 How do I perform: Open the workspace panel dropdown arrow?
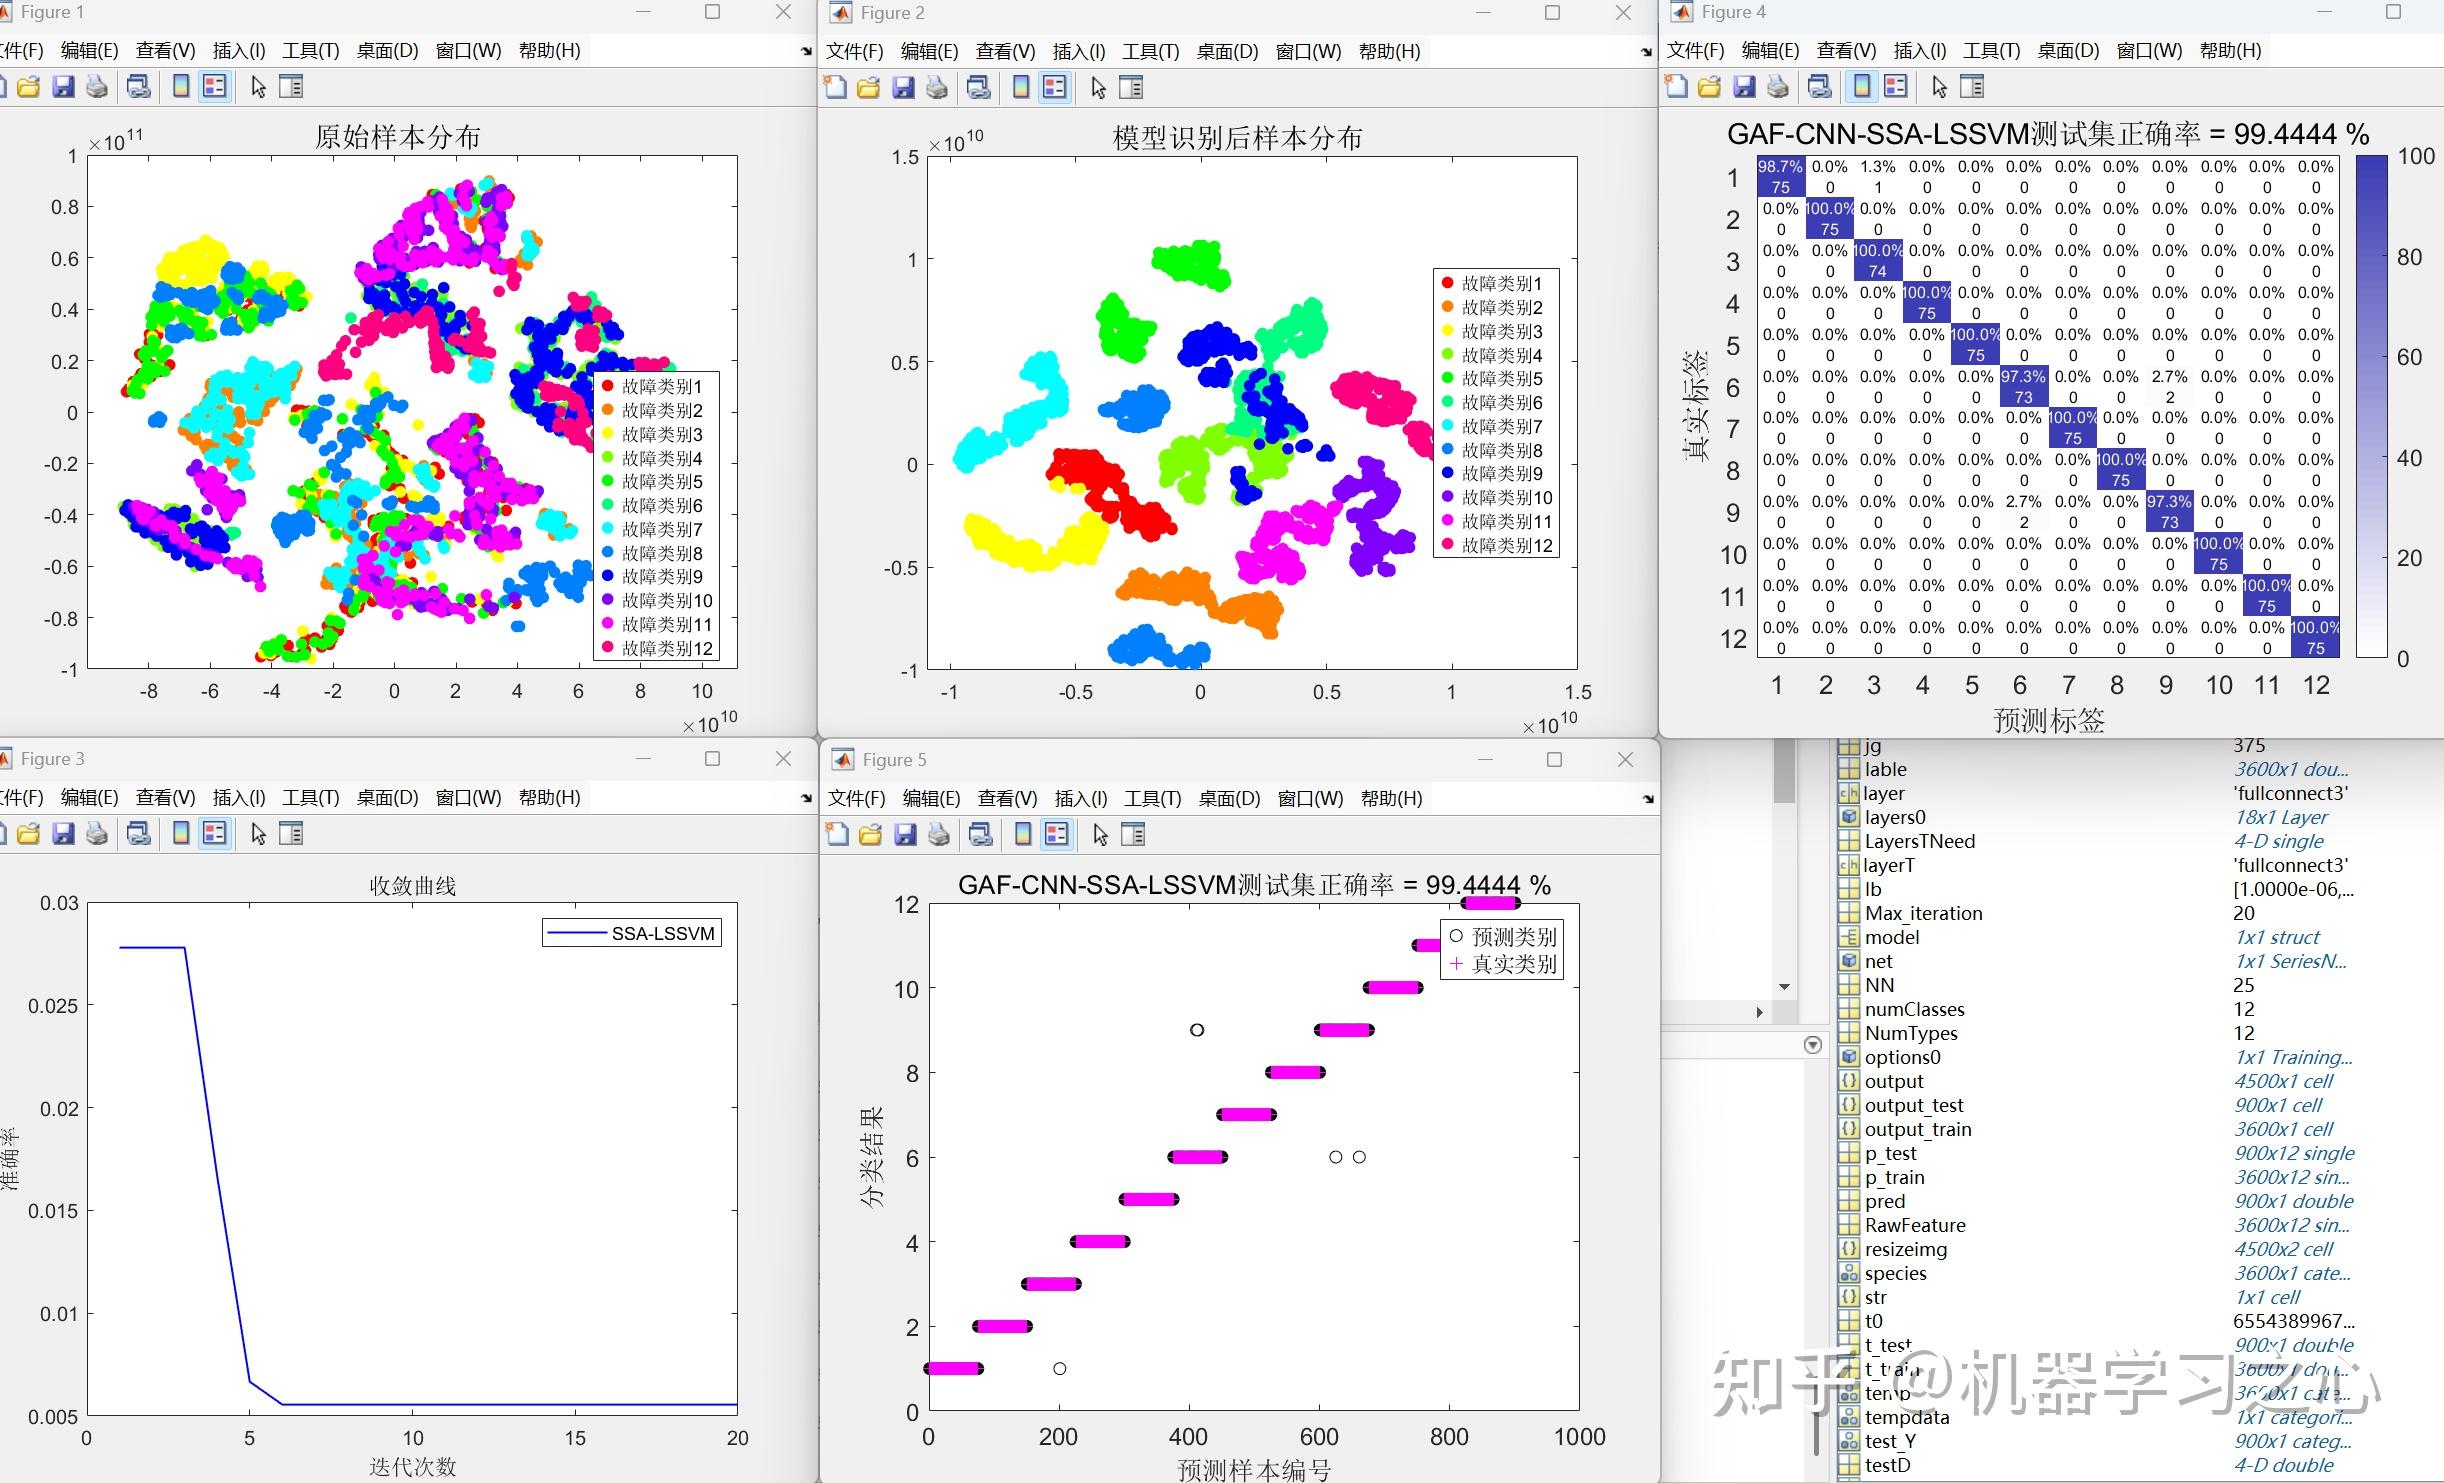tap(1815, 1044)
